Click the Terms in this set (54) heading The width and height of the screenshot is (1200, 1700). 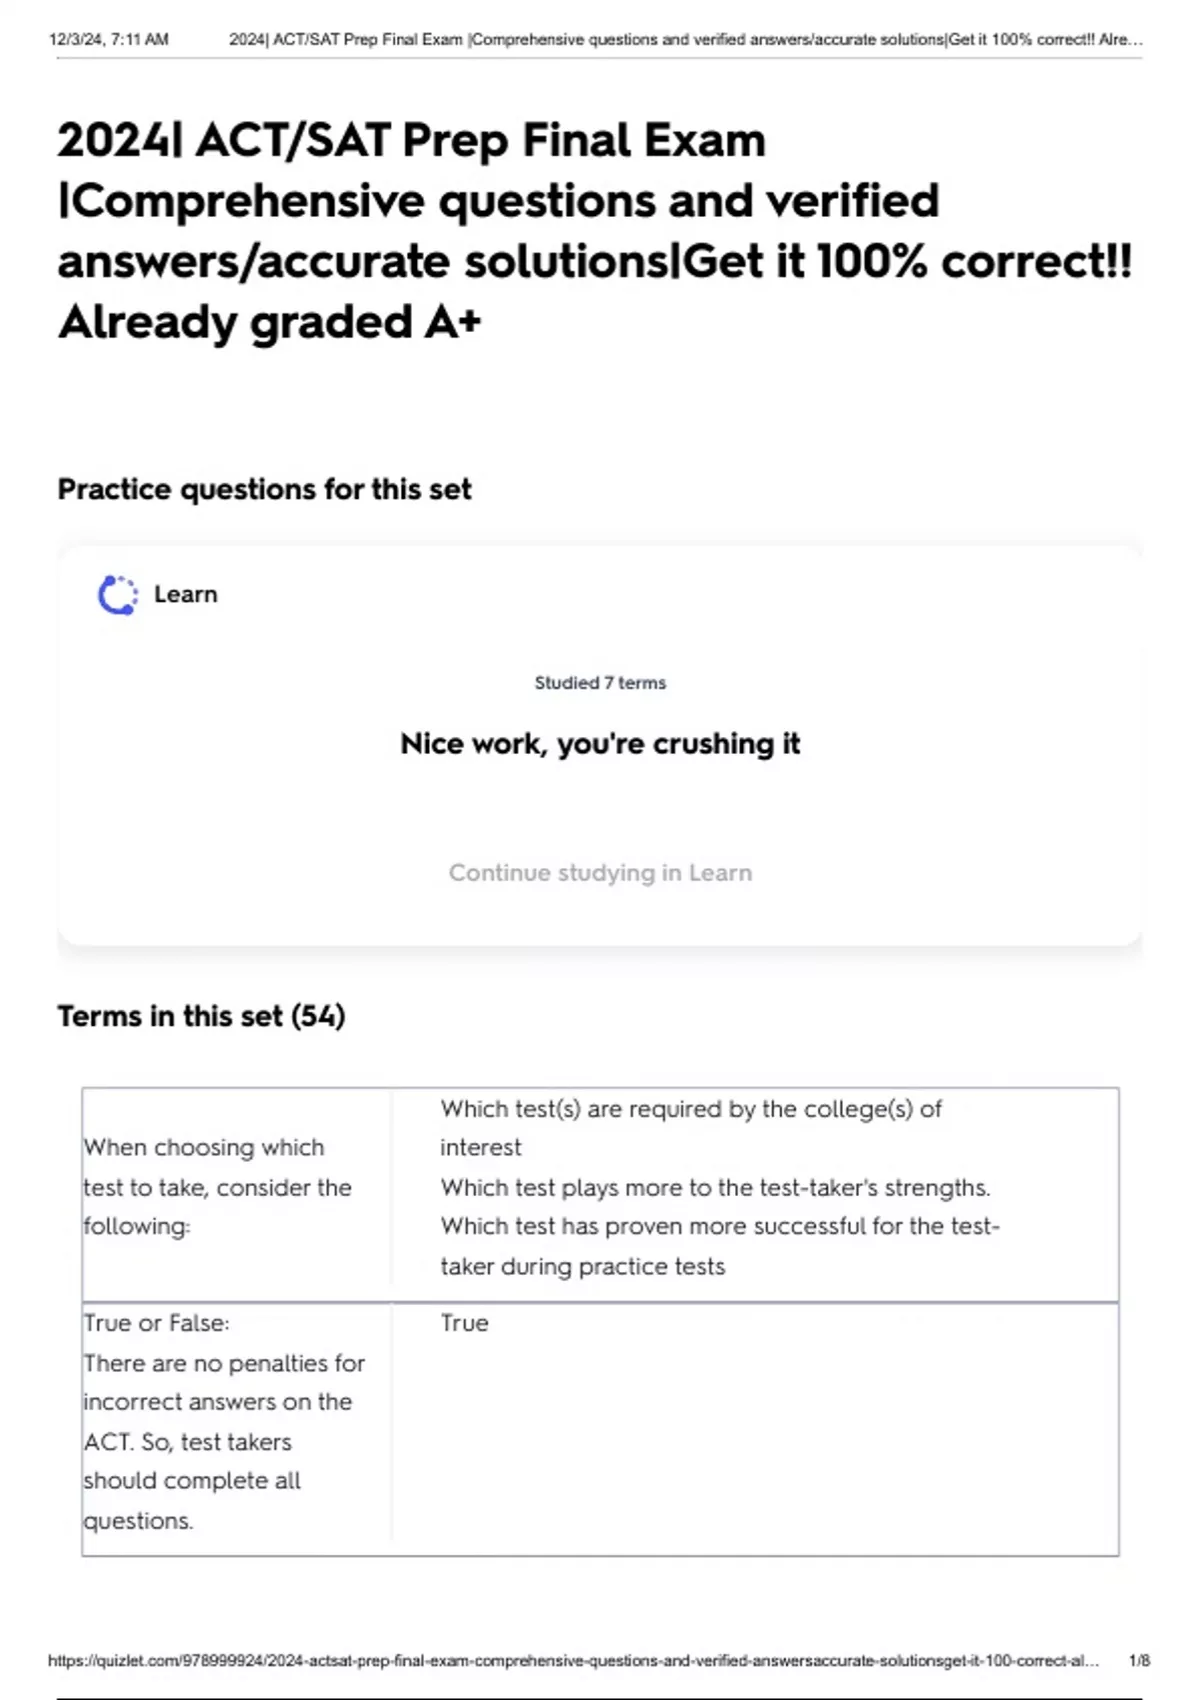(x=201, y=1016)
